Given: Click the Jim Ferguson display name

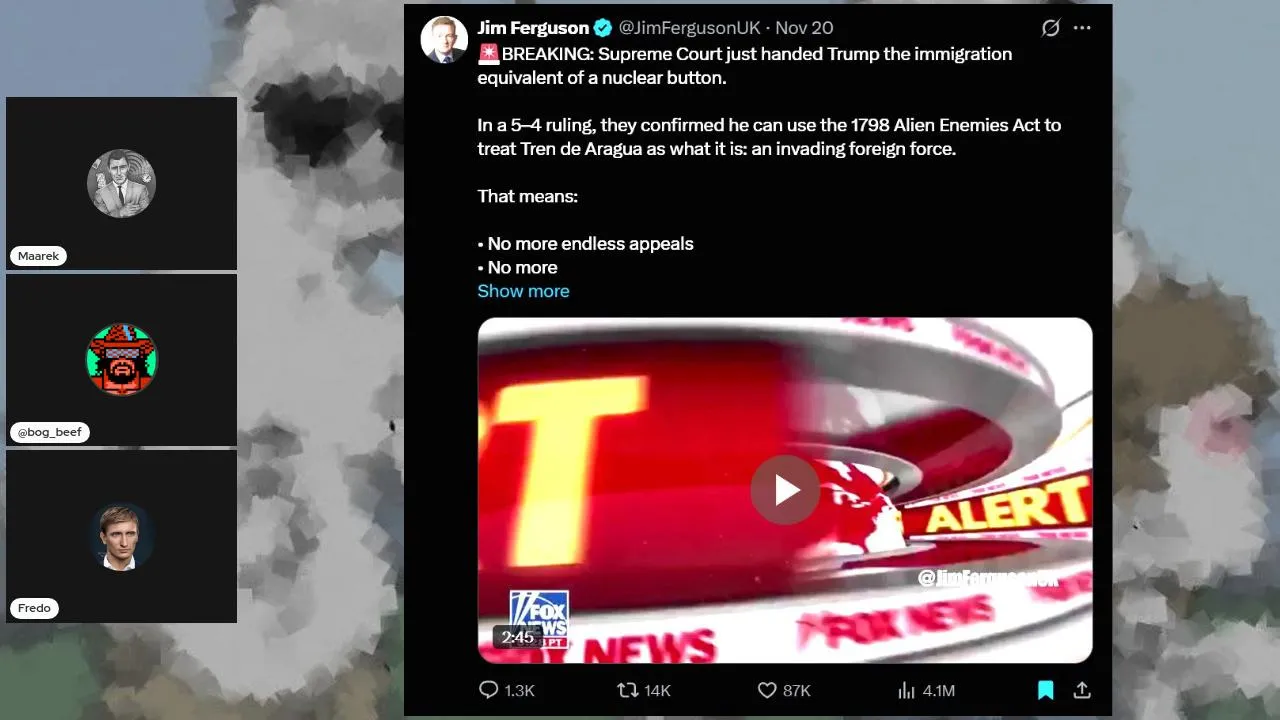Looking at the screenshot, I should tap(533, 28).
